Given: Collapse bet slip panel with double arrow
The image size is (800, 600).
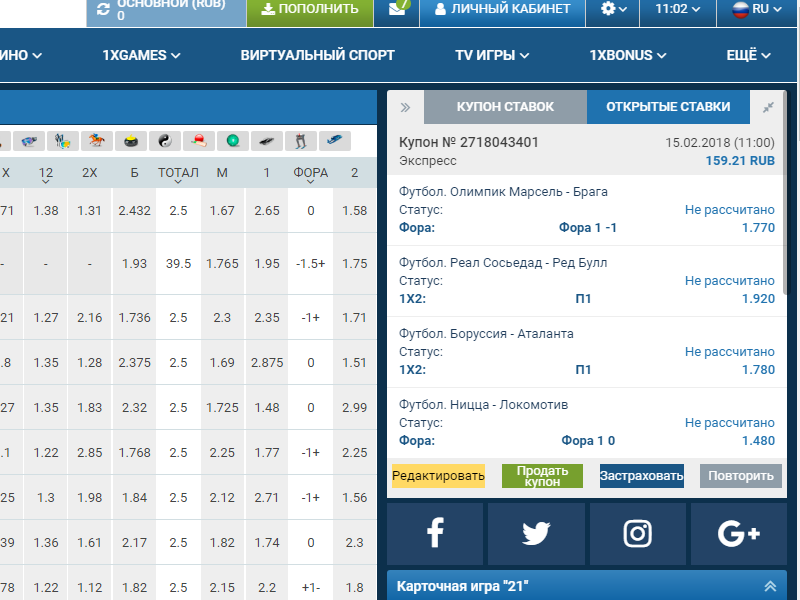Looking at the screenshot, I should pyautogui.click(x=405, y=107).
